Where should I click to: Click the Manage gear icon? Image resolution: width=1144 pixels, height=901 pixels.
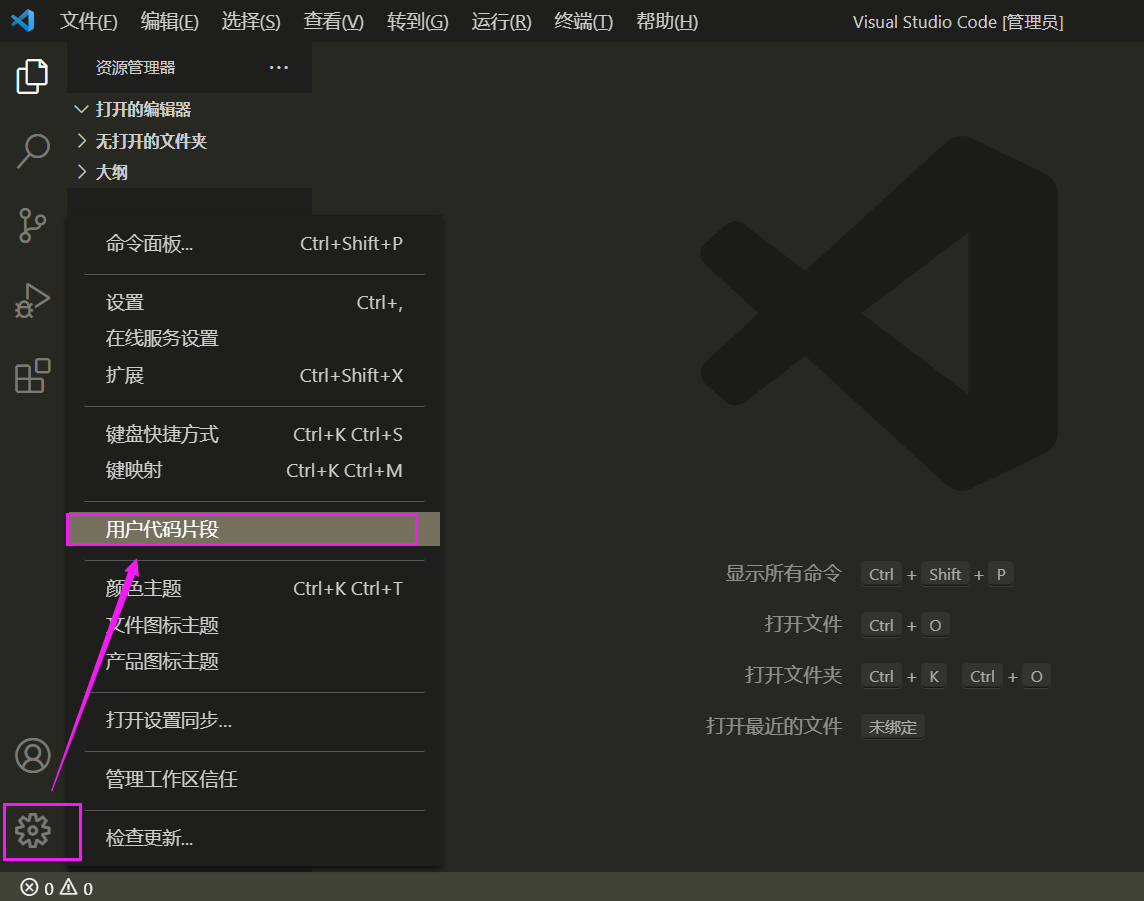click(x=33, y=831)
